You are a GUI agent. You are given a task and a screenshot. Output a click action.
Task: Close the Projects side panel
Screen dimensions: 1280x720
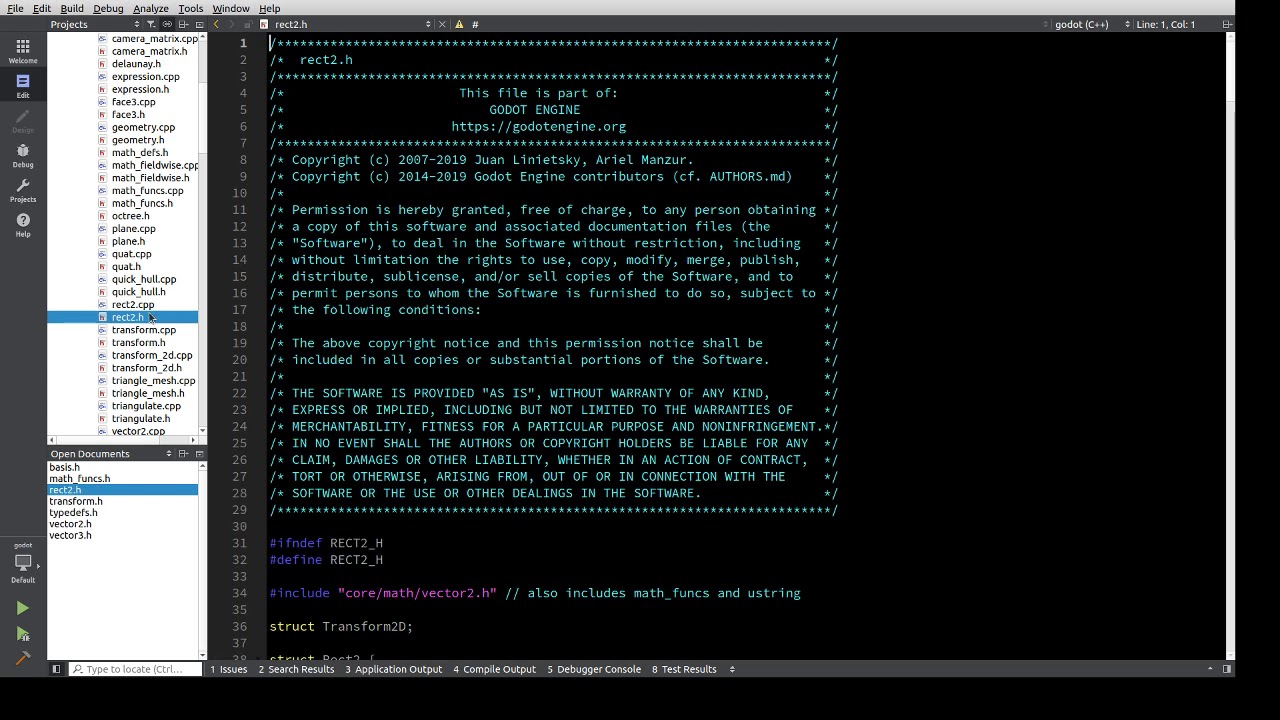pyautogui.click(x=199, y=24)
